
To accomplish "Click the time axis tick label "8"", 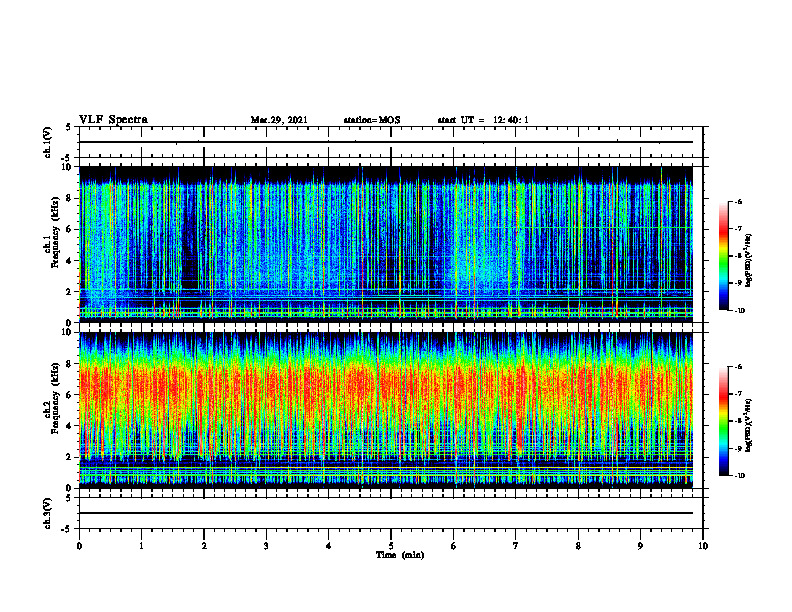I will 578,545.
